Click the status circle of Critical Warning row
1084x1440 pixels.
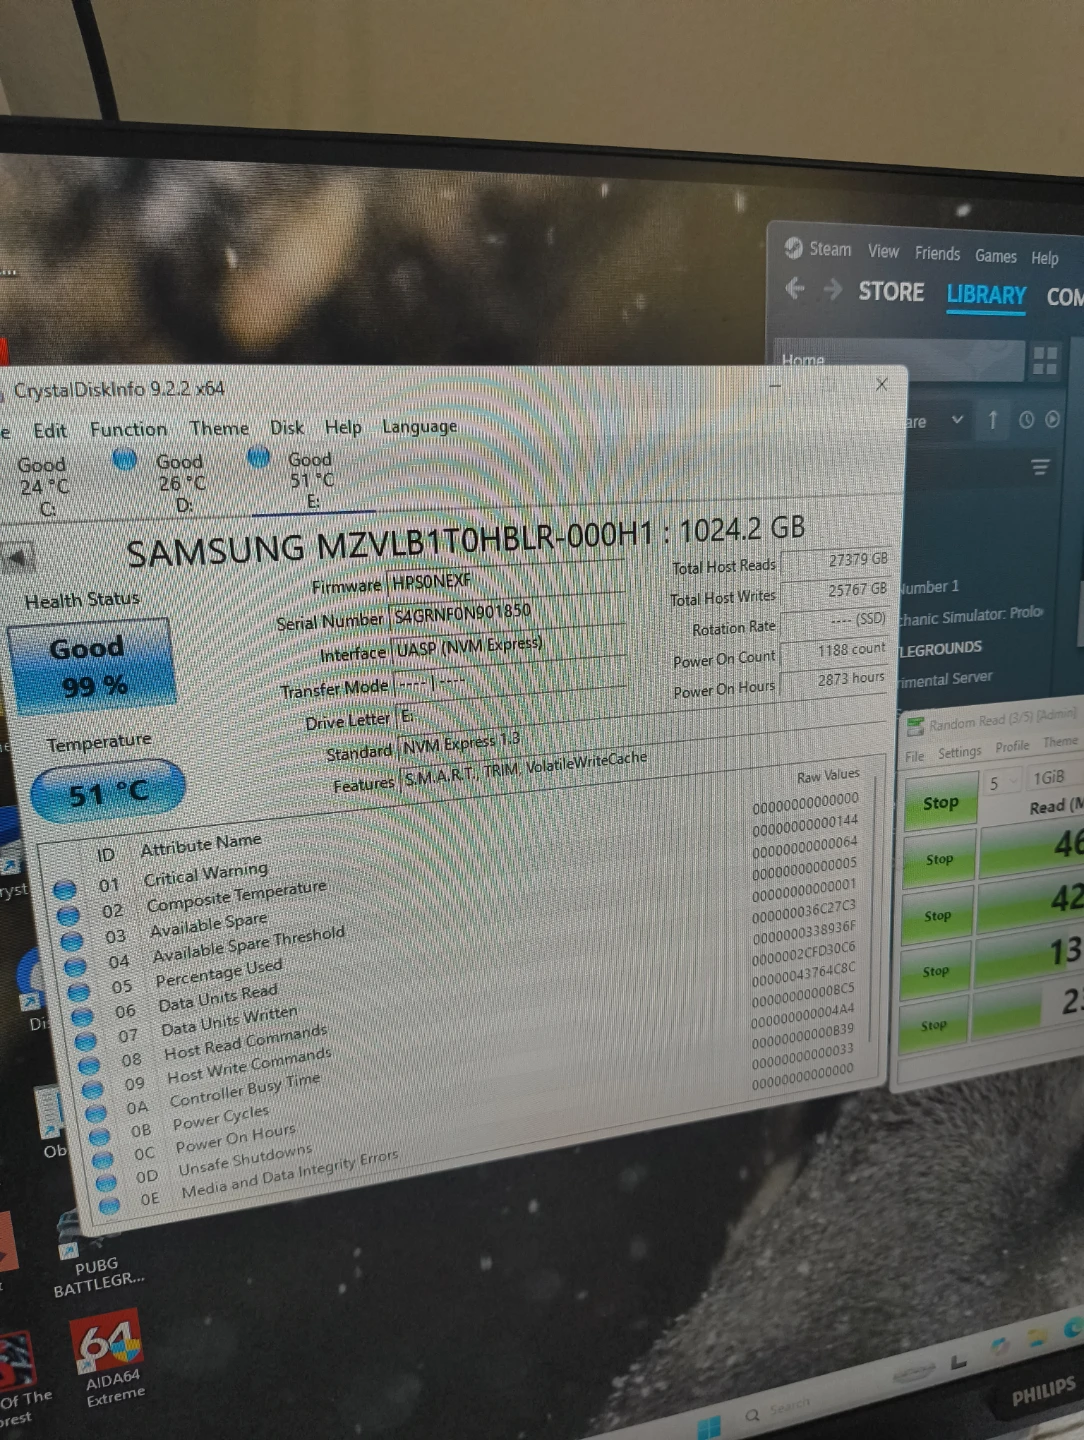click(65, 889)
